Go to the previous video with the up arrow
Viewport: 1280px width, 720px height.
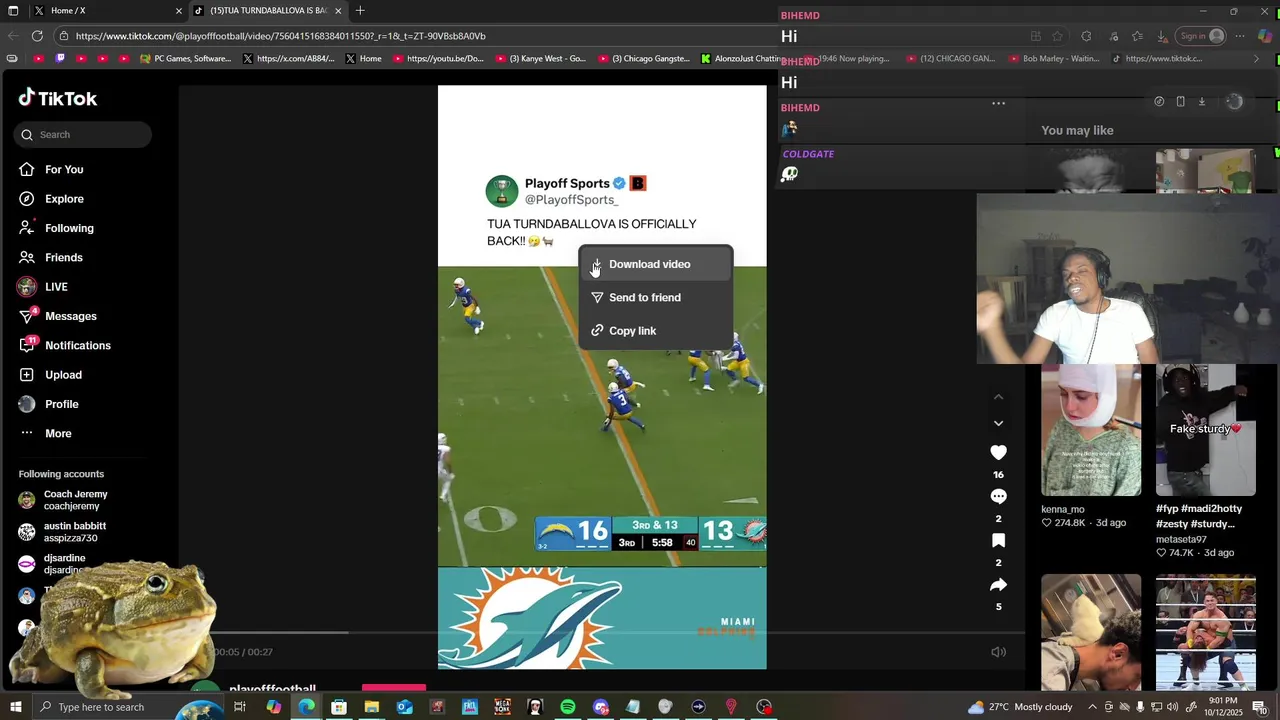(x=998, y=397)
